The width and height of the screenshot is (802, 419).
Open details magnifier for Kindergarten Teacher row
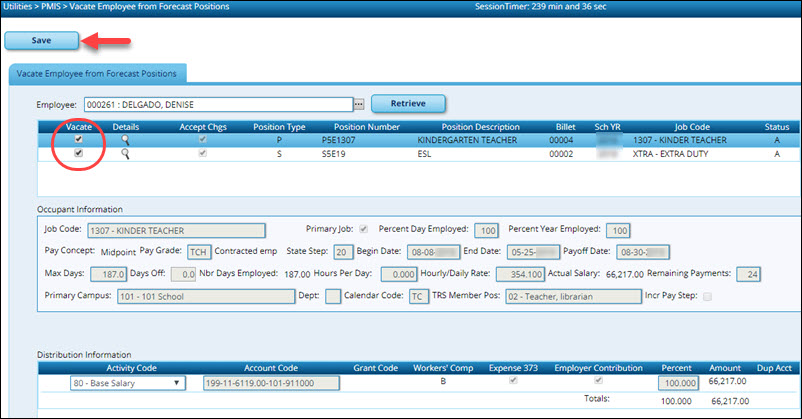click(x=125, y=141)
